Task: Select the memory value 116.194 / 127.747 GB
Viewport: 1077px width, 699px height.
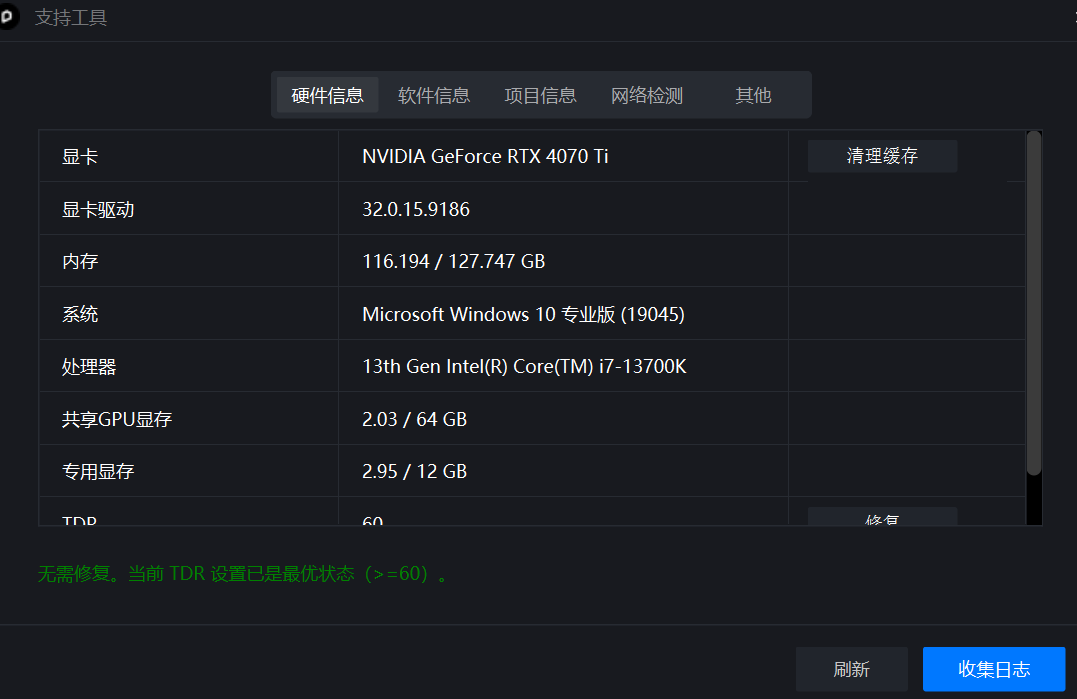Action: click(x=453, y=262)
